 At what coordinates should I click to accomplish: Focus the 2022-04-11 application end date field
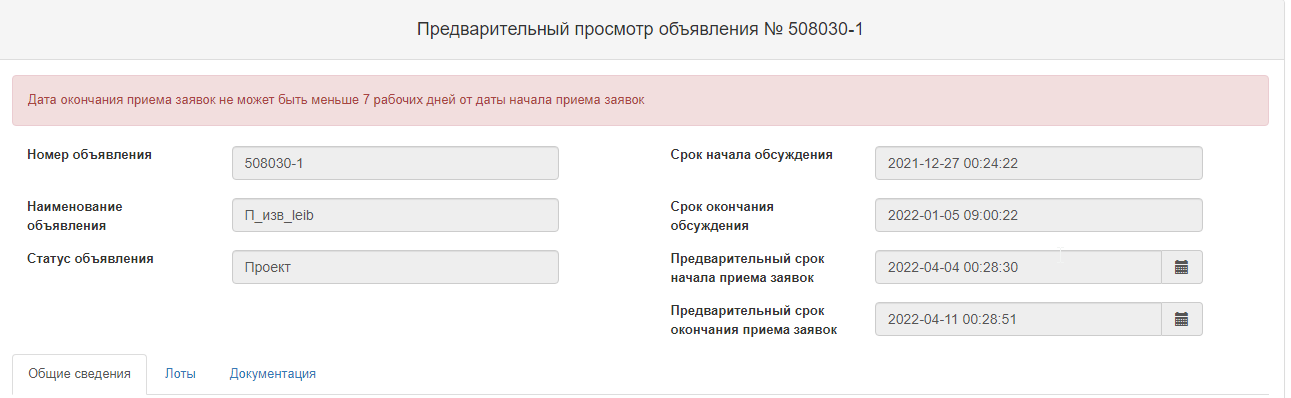coord(1018,319)
